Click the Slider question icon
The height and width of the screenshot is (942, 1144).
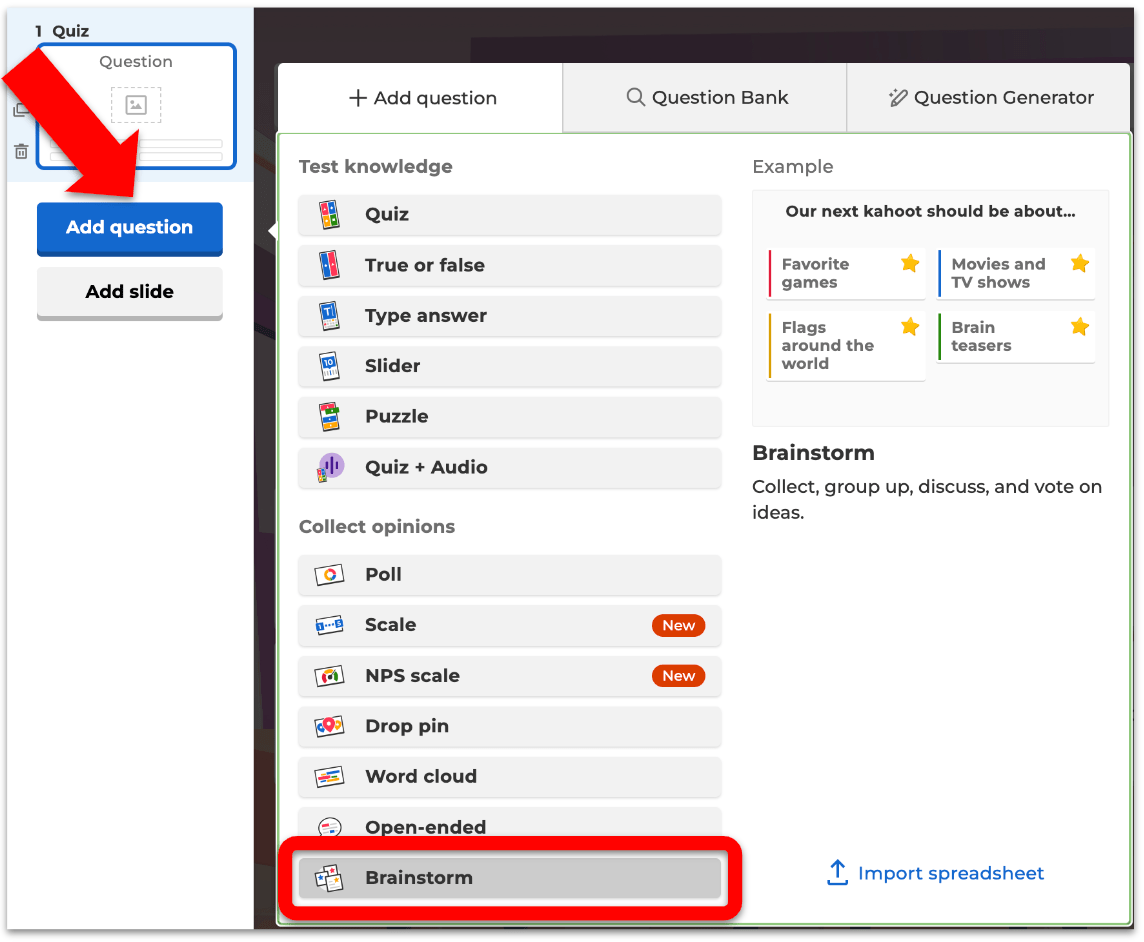pos(329,366)
